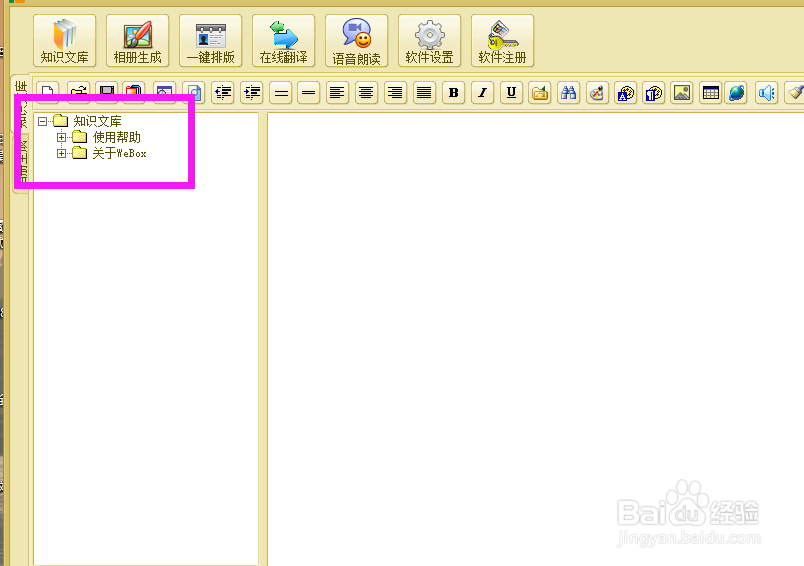Click the paint palette brush icon
The width and height of the screenshot is (804, 566).
[597, 93]
